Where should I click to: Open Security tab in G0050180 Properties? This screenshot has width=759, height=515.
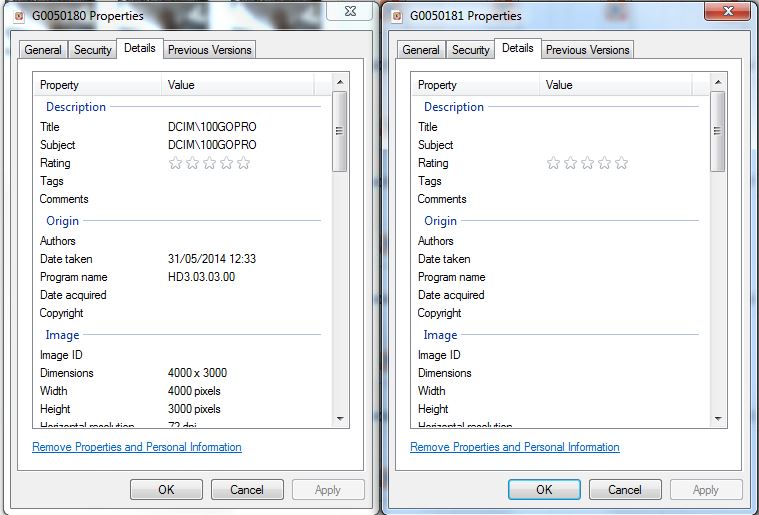pos(93,50)
